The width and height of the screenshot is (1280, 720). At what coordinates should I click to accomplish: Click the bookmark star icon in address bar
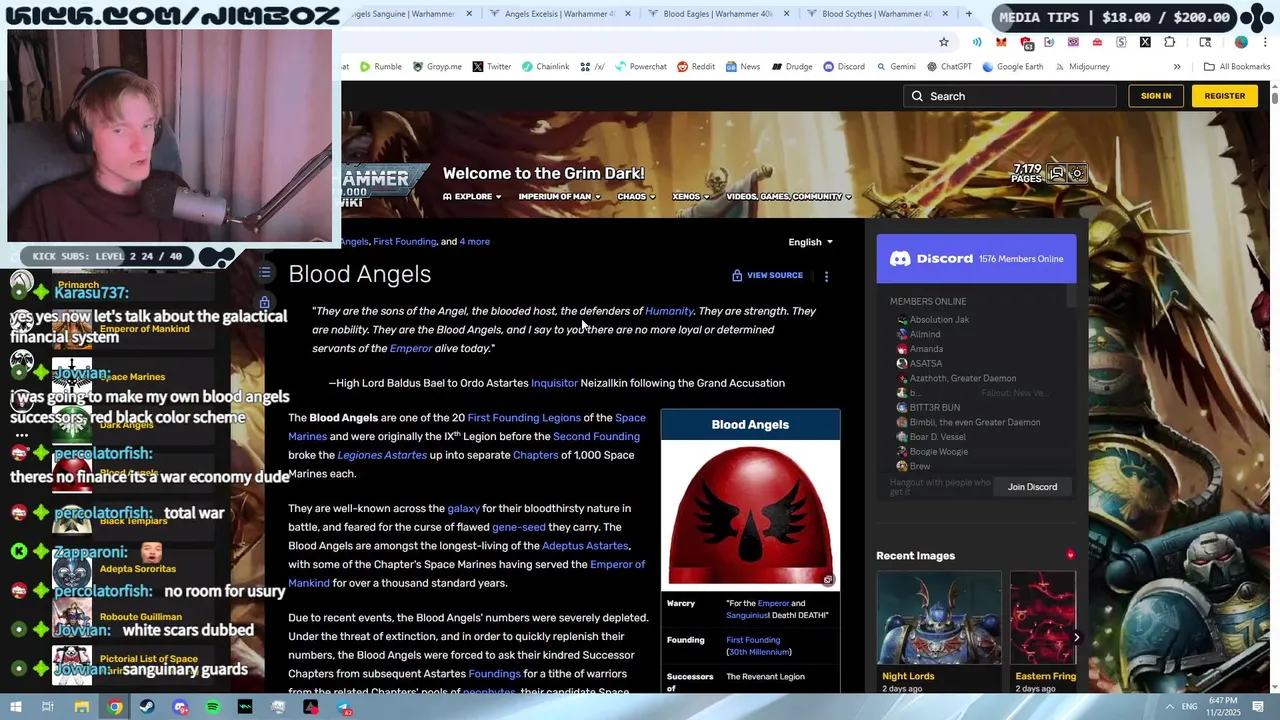tap(943, 42)
